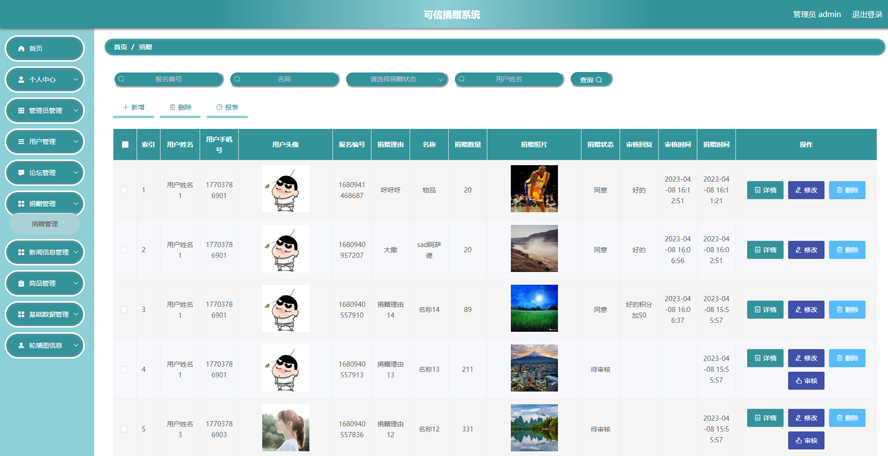This screenshot has width=888, height=456.
Task: Open the 请选择捐赠状态 dropdown
Action: click(x=397, y=80)
